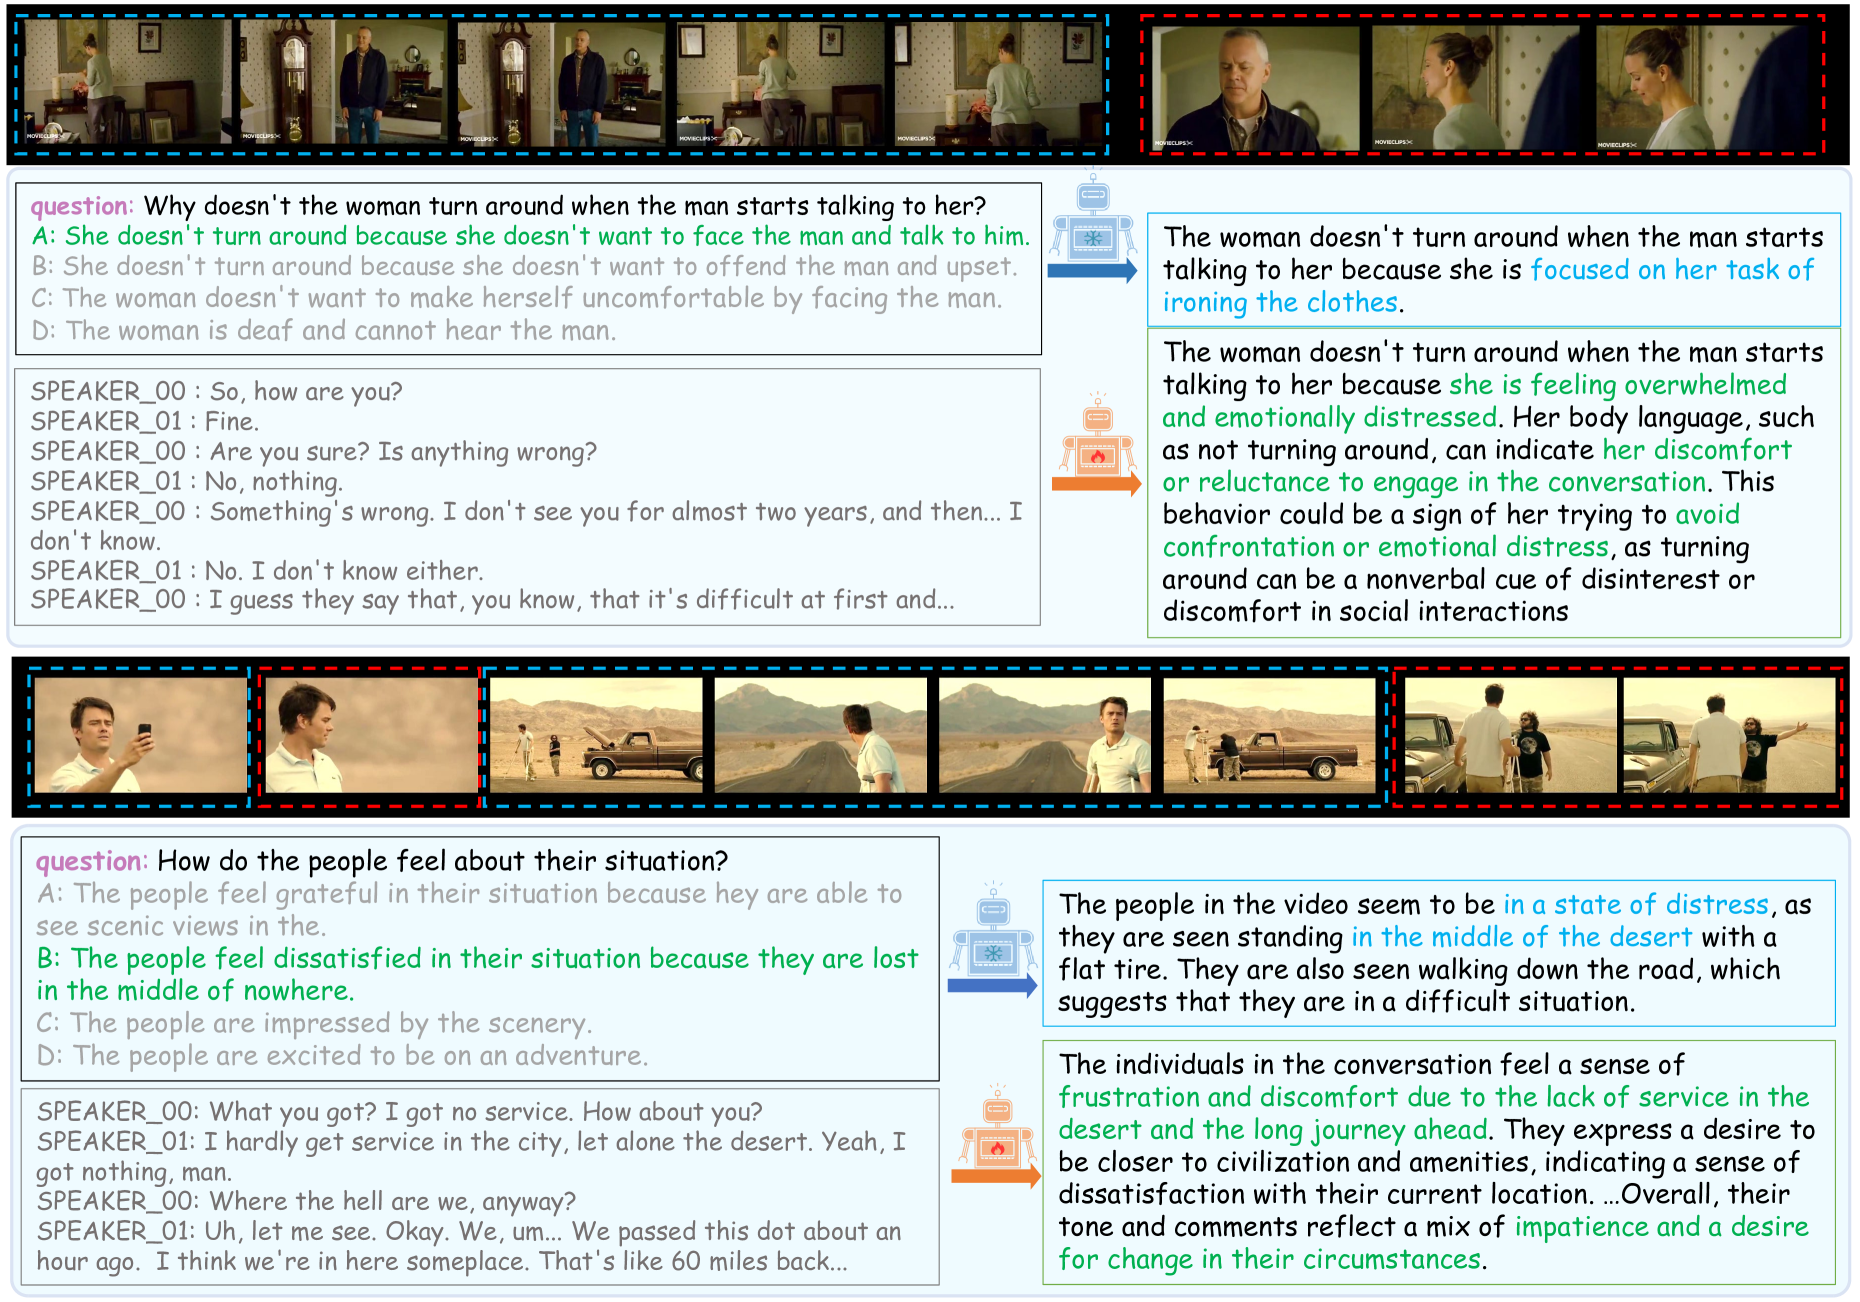Select the frame of the man facing the camera on the road

coord(1045,735)
